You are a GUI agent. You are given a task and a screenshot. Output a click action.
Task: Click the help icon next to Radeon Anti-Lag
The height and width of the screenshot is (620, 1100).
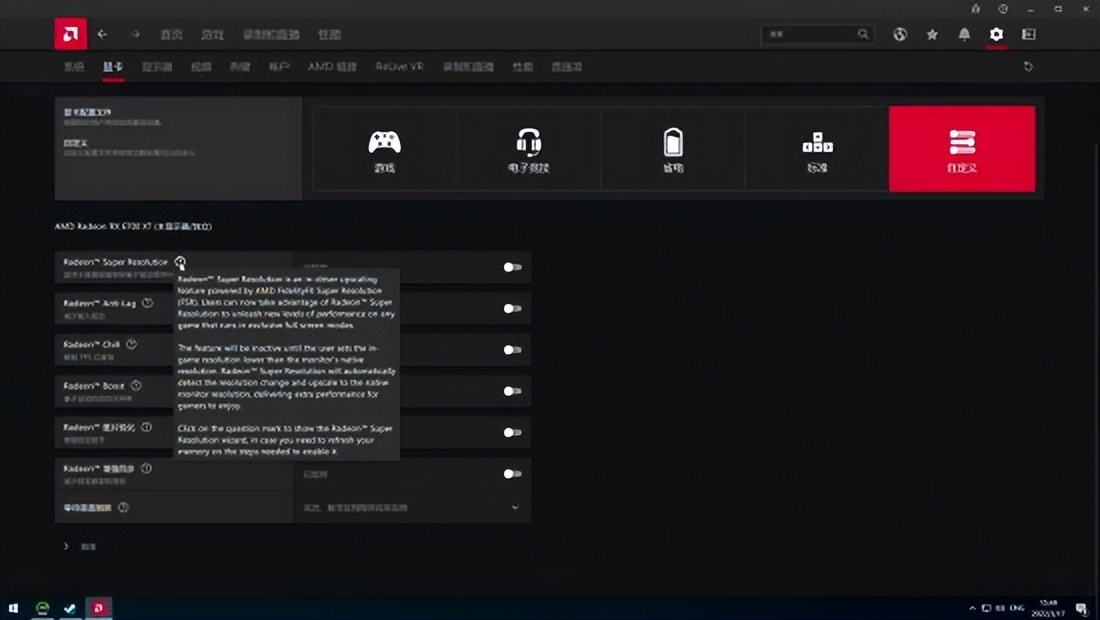point(148,302)
